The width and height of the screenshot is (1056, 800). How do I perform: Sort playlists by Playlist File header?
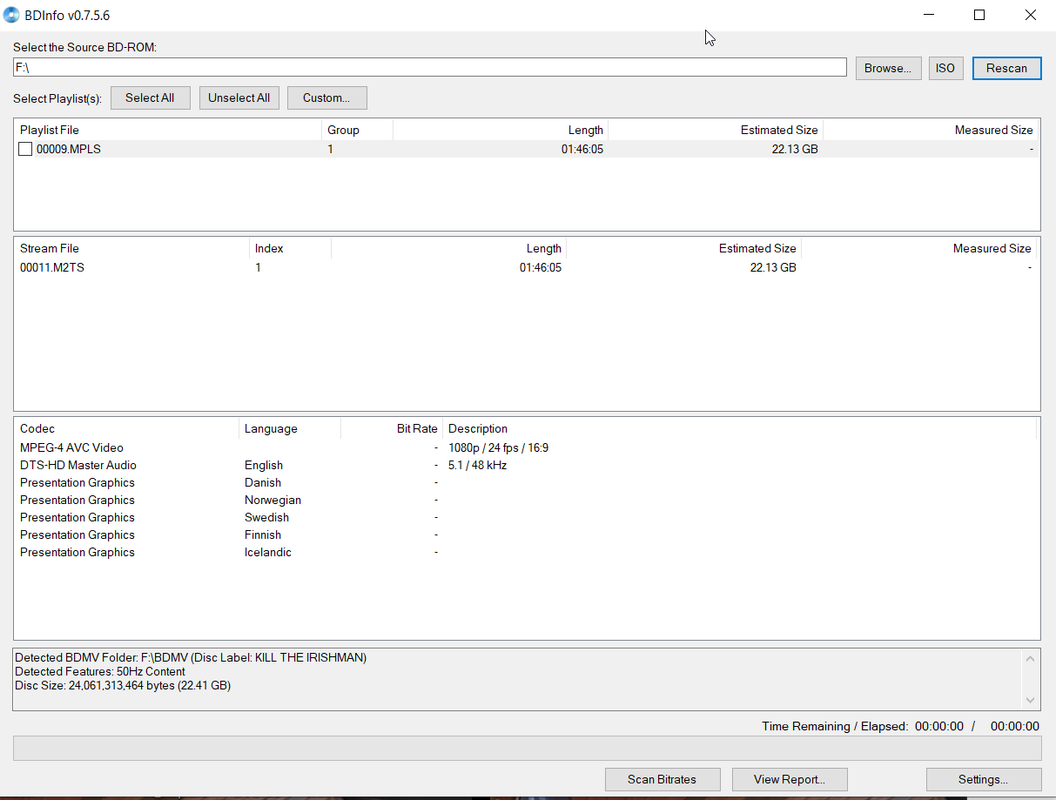point(168,130)
